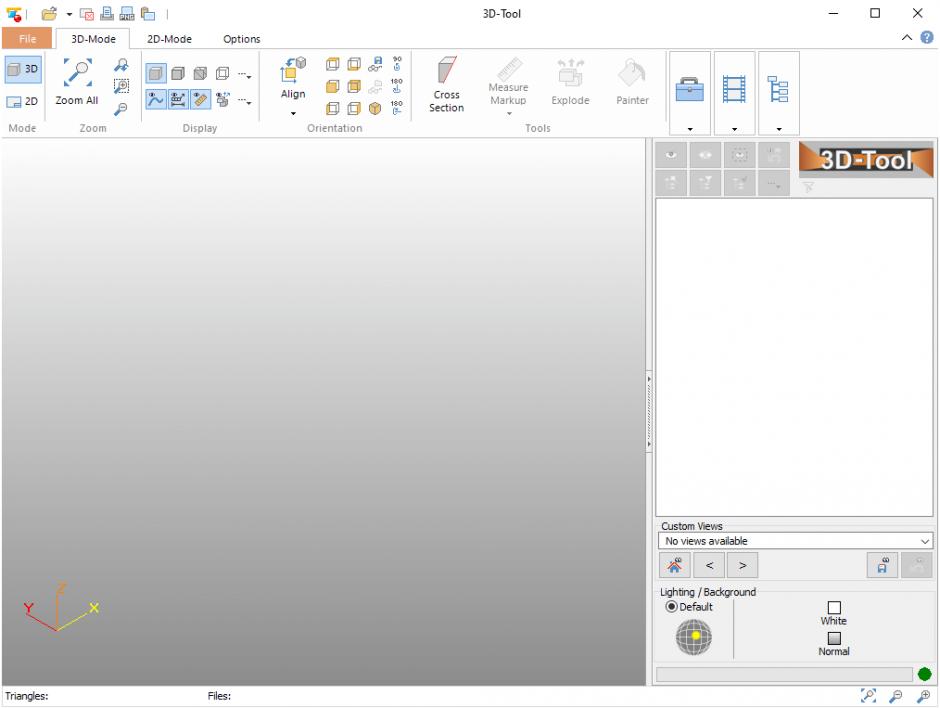This screenshot has height=708, width=940.
Task: Open the model tree structure dropdown
Action: point(779,93)
